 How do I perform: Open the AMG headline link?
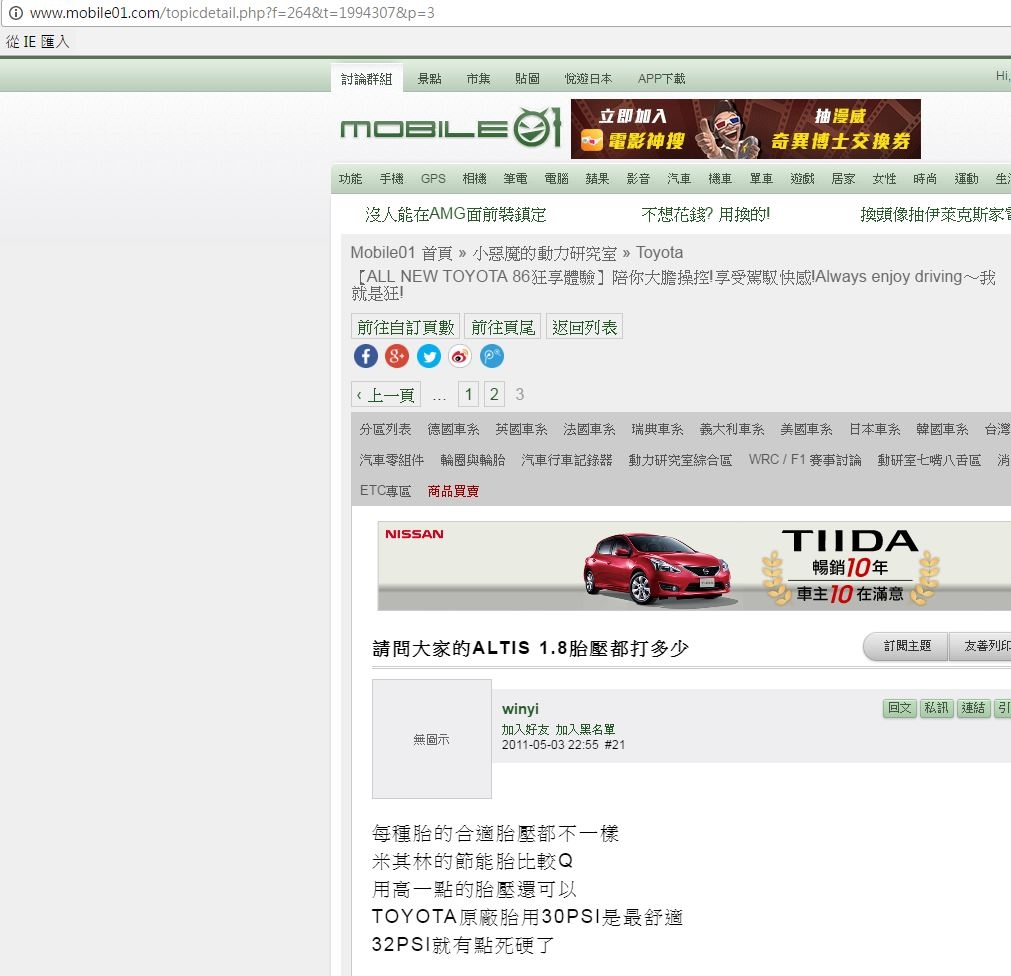tap(456, 214)
